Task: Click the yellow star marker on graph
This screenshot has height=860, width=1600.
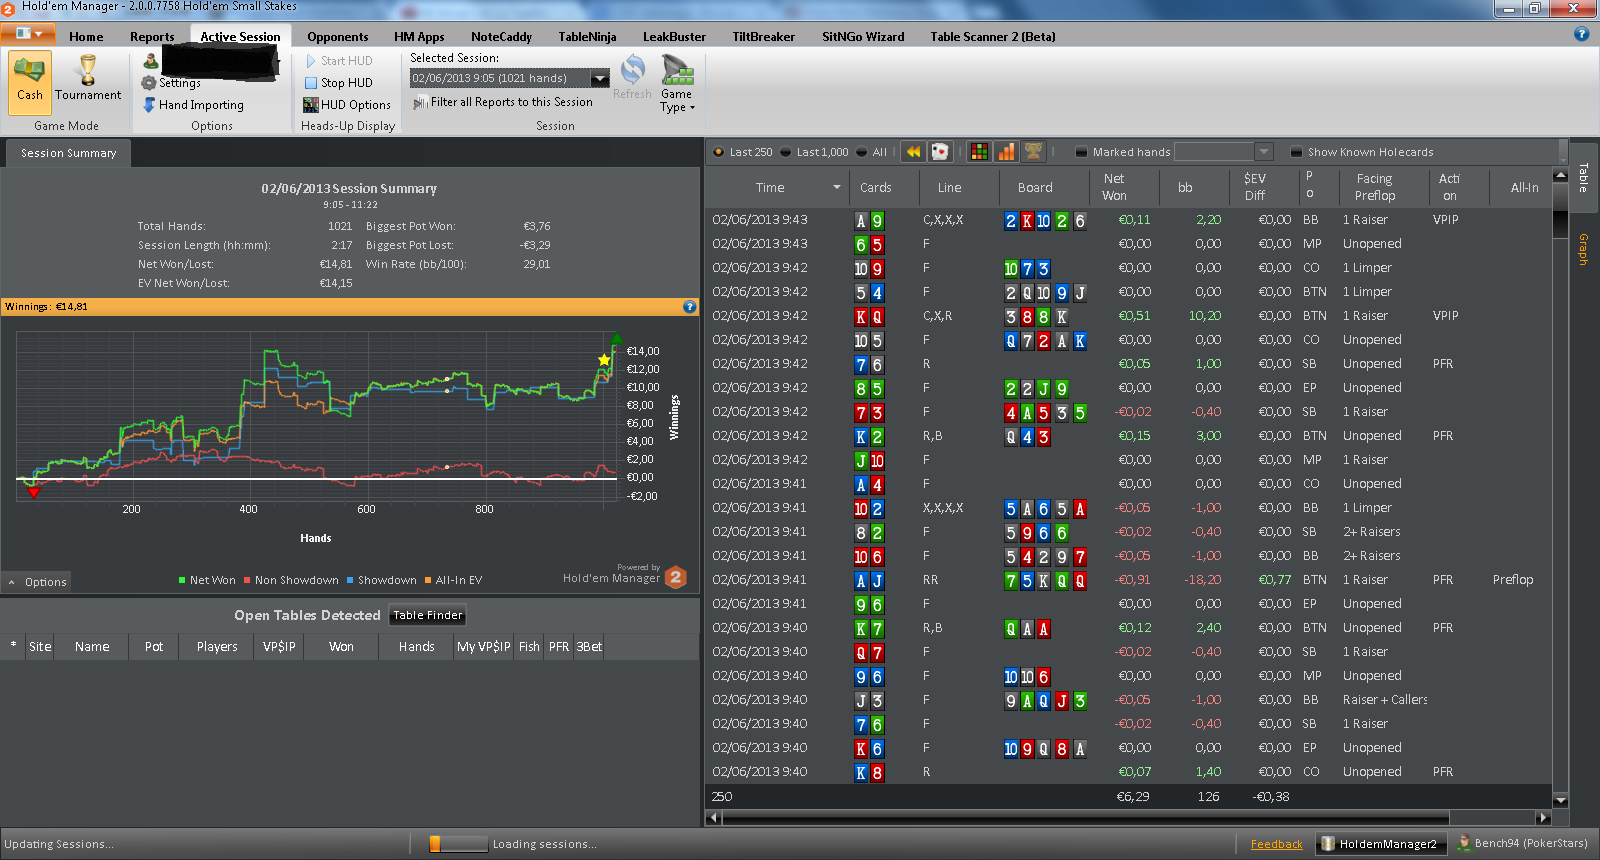Action: (604, 359)
